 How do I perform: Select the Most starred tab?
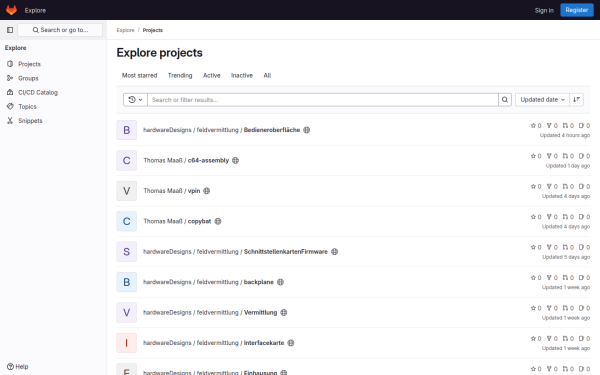click(139, 75)
